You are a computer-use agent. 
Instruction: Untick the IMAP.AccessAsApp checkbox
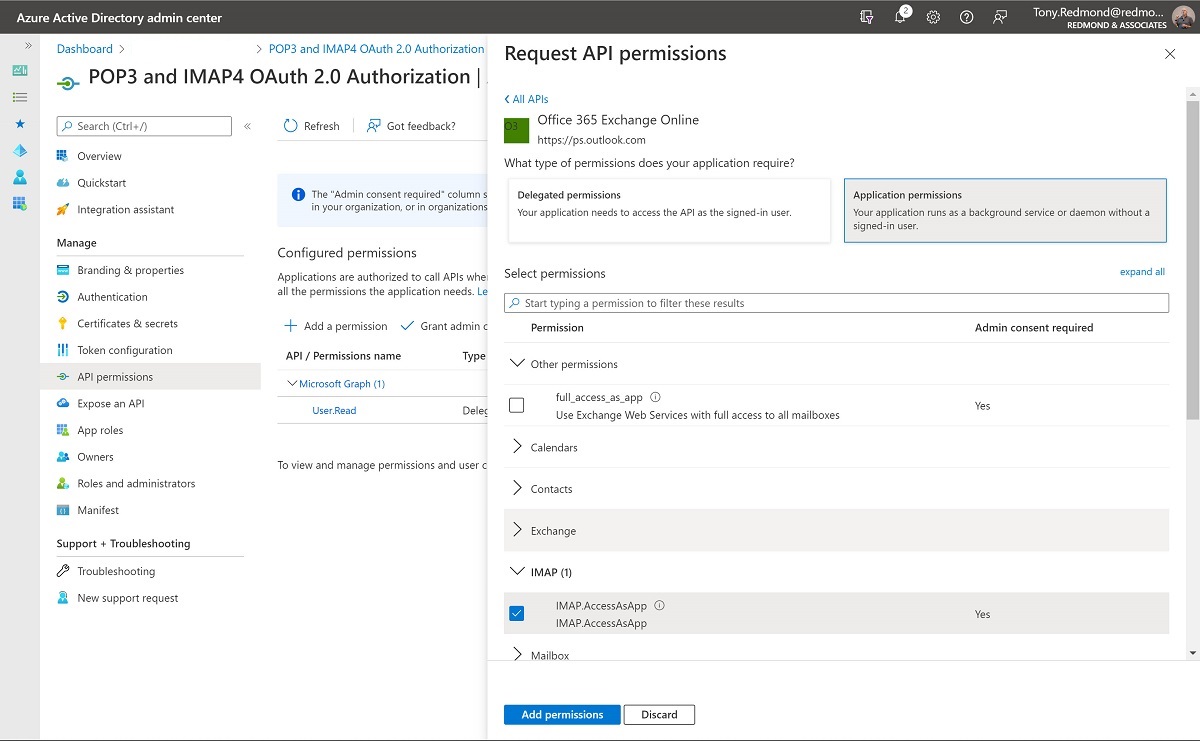point(516,613)
